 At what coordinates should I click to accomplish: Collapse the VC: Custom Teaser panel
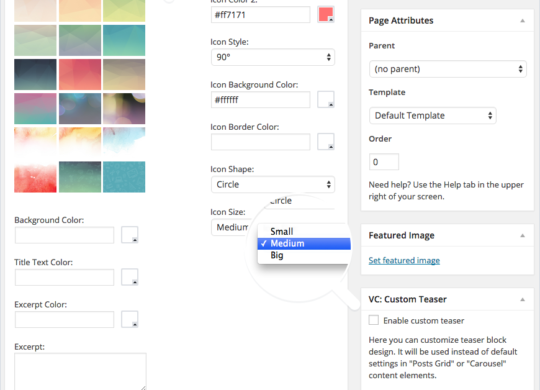(x=522, y=300)
